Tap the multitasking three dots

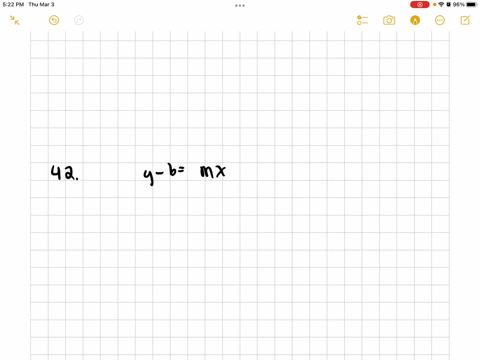click(x=240, y=5)
